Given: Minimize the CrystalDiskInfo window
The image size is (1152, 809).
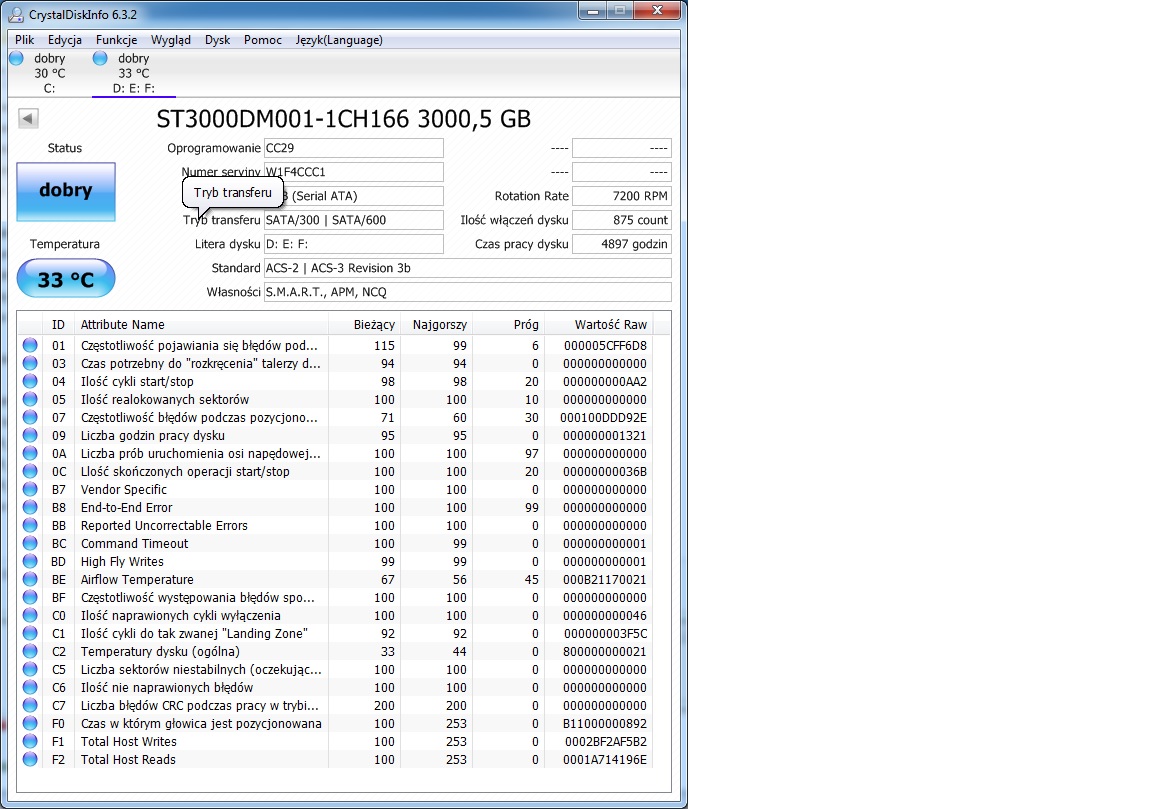Looking at the screenshot, I should [593, 11].
